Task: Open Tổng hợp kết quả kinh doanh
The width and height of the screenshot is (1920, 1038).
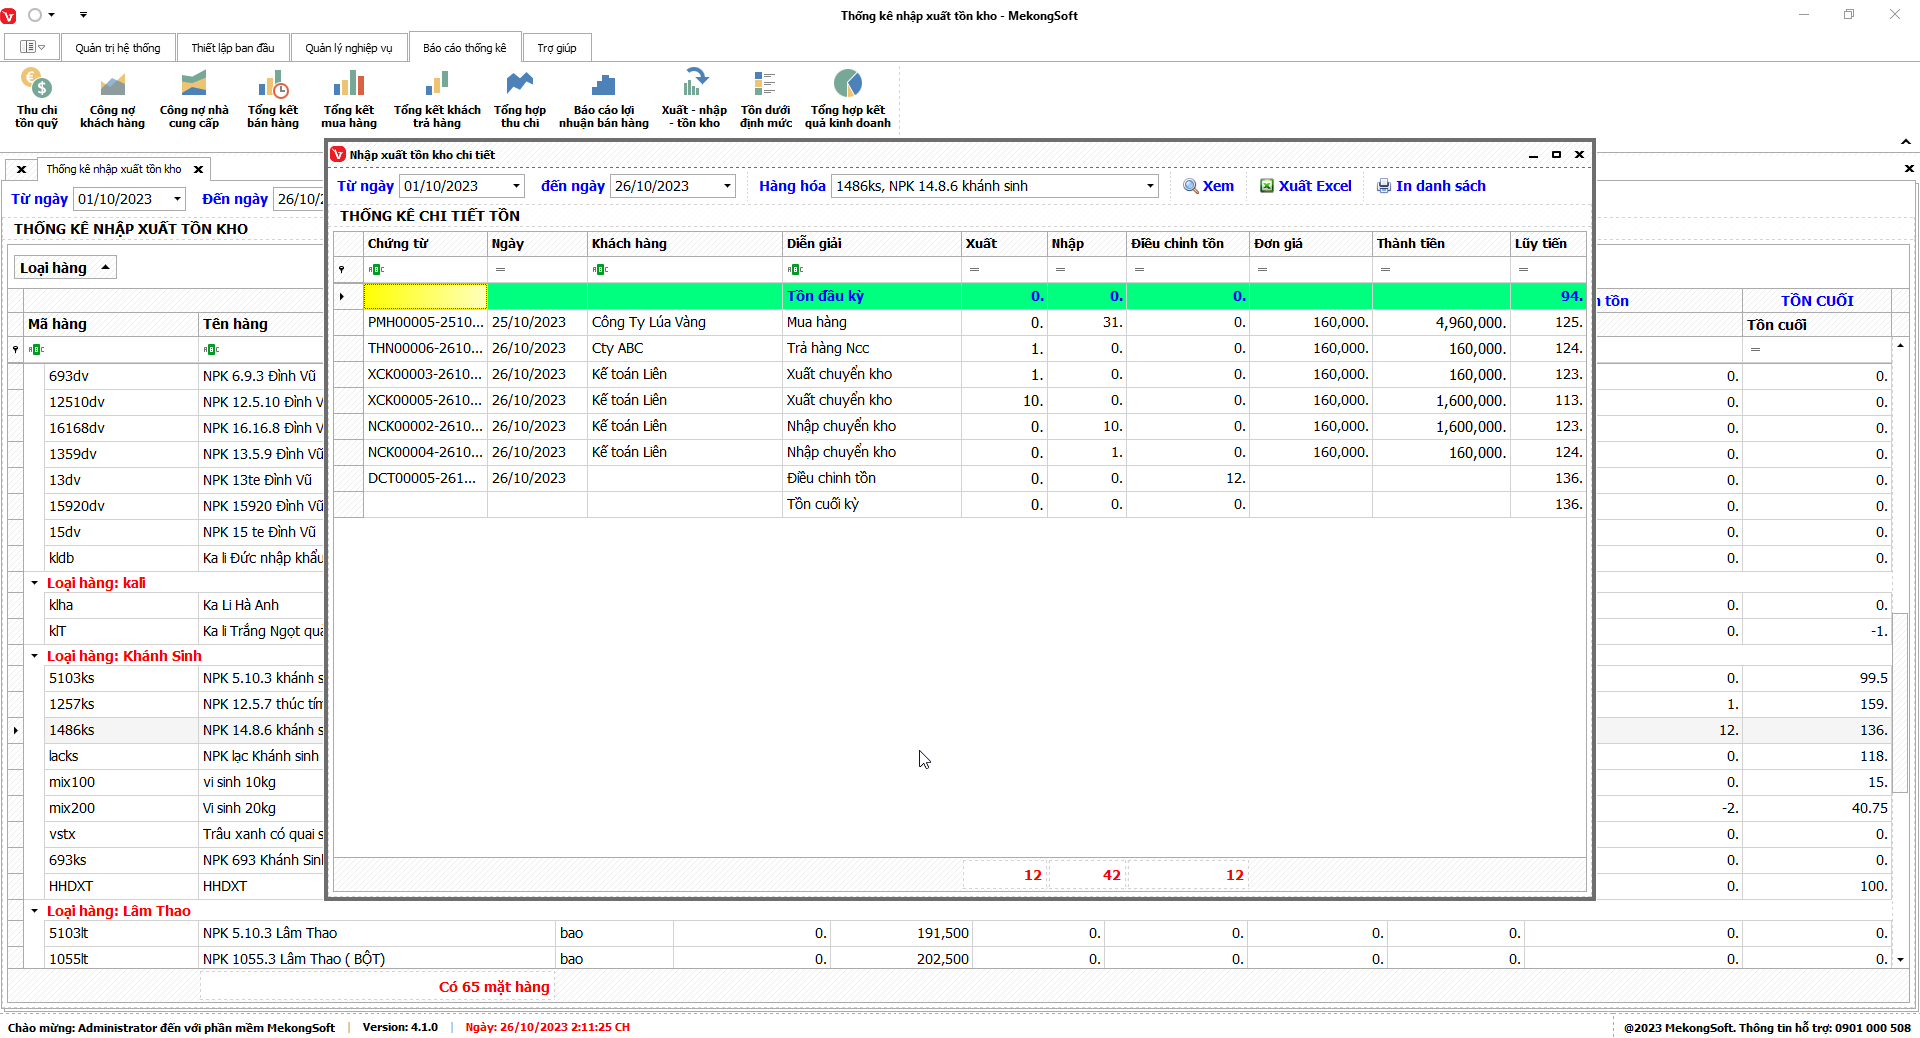Action: pos(847,98)
